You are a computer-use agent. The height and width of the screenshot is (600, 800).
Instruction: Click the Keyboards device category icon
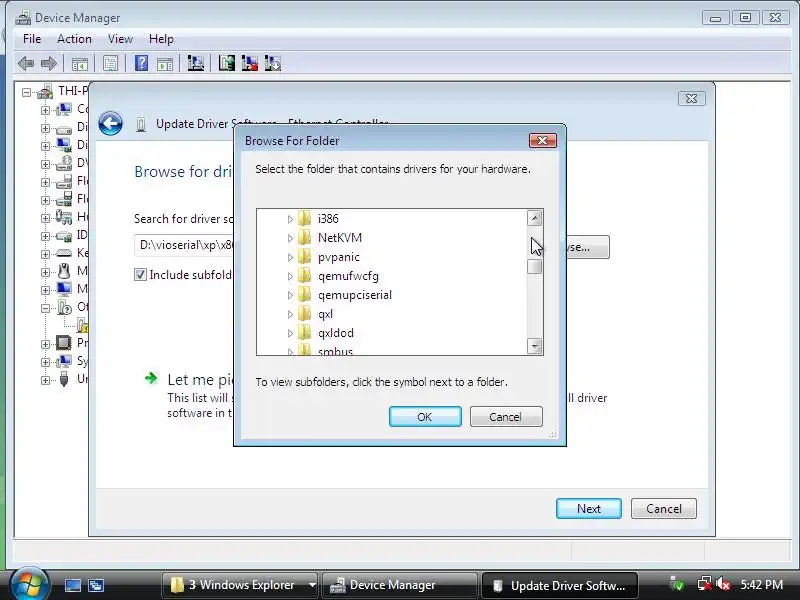tap(64, 253)
